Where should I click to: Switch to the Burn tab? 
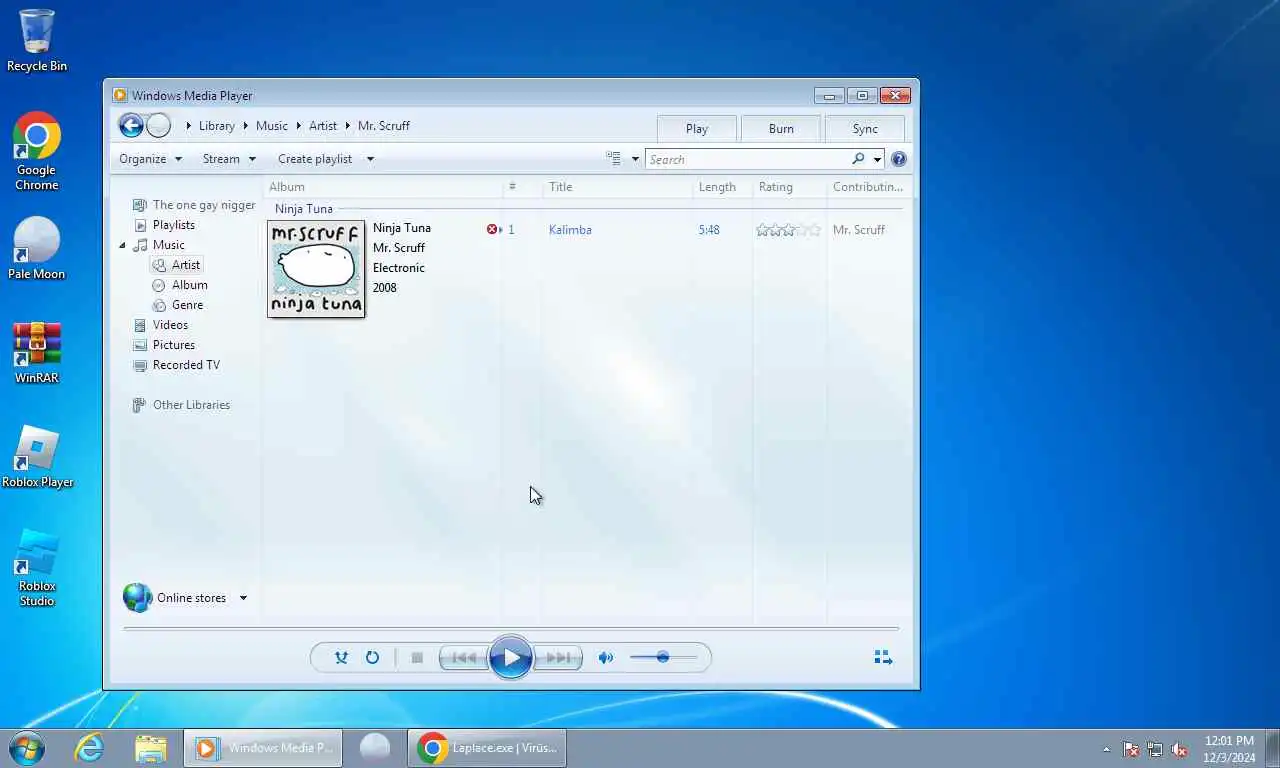781,128
